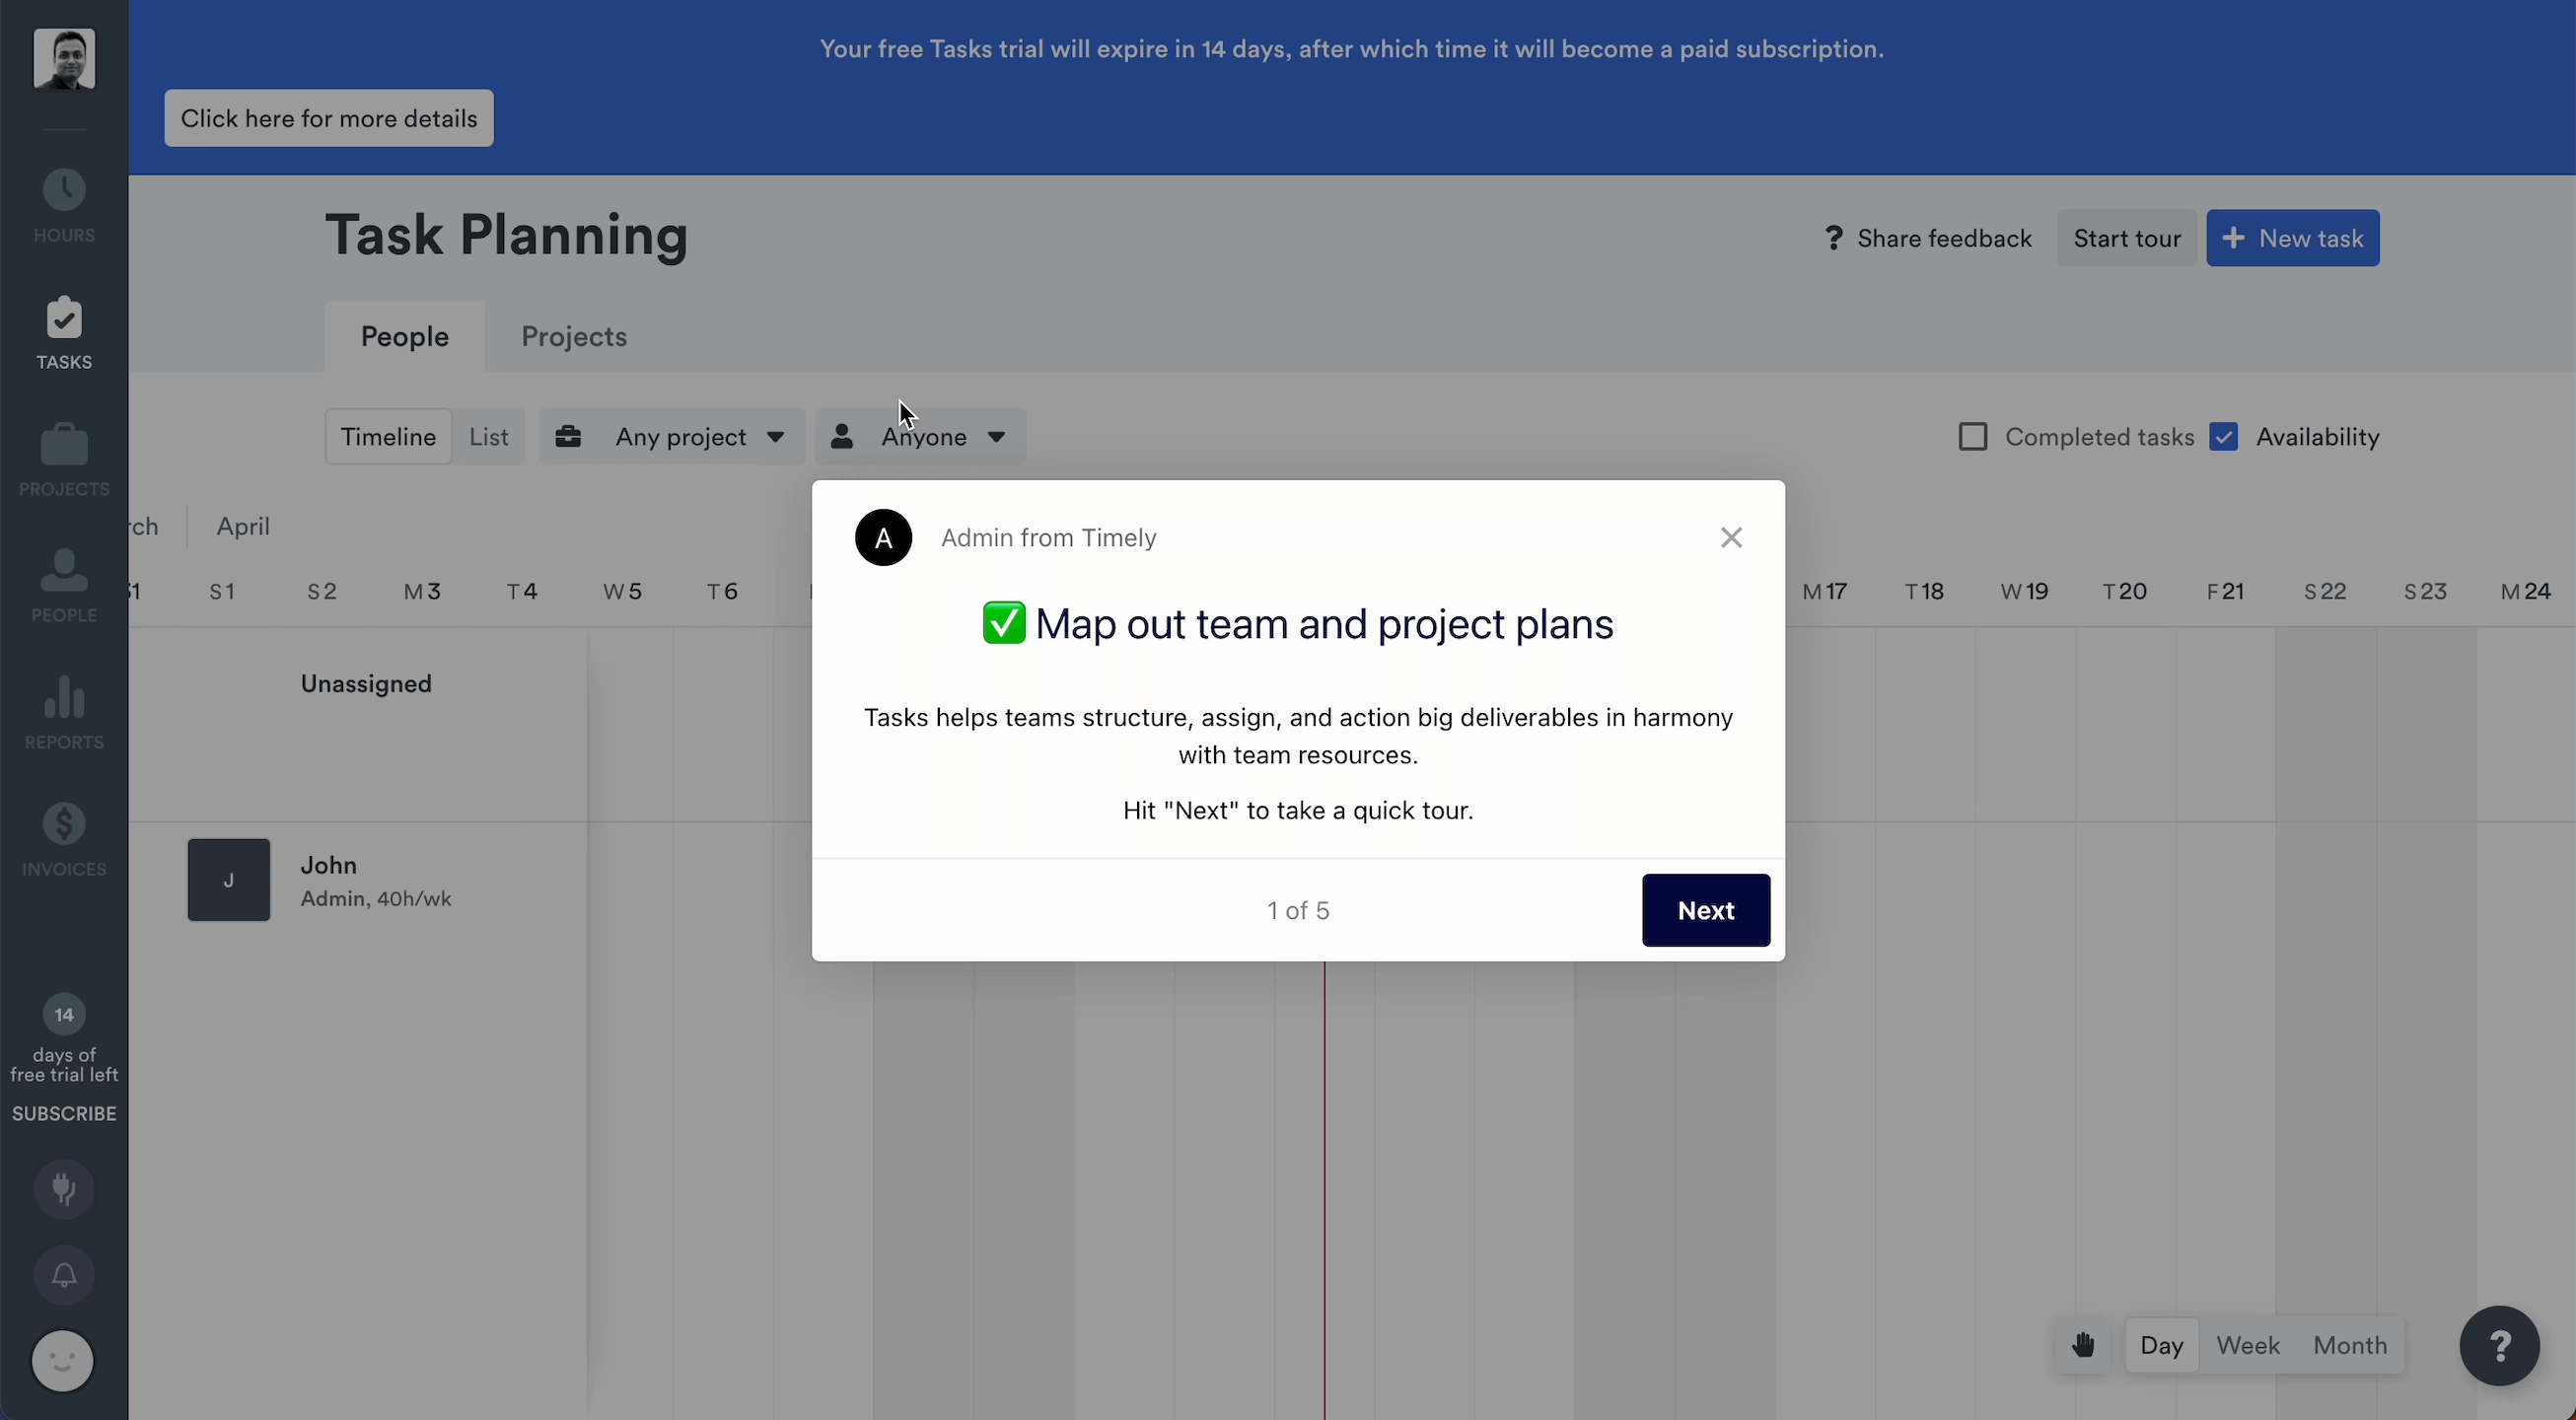Expand the Any project dropdown
The image size is (2576, 1420).
point(672,437)
